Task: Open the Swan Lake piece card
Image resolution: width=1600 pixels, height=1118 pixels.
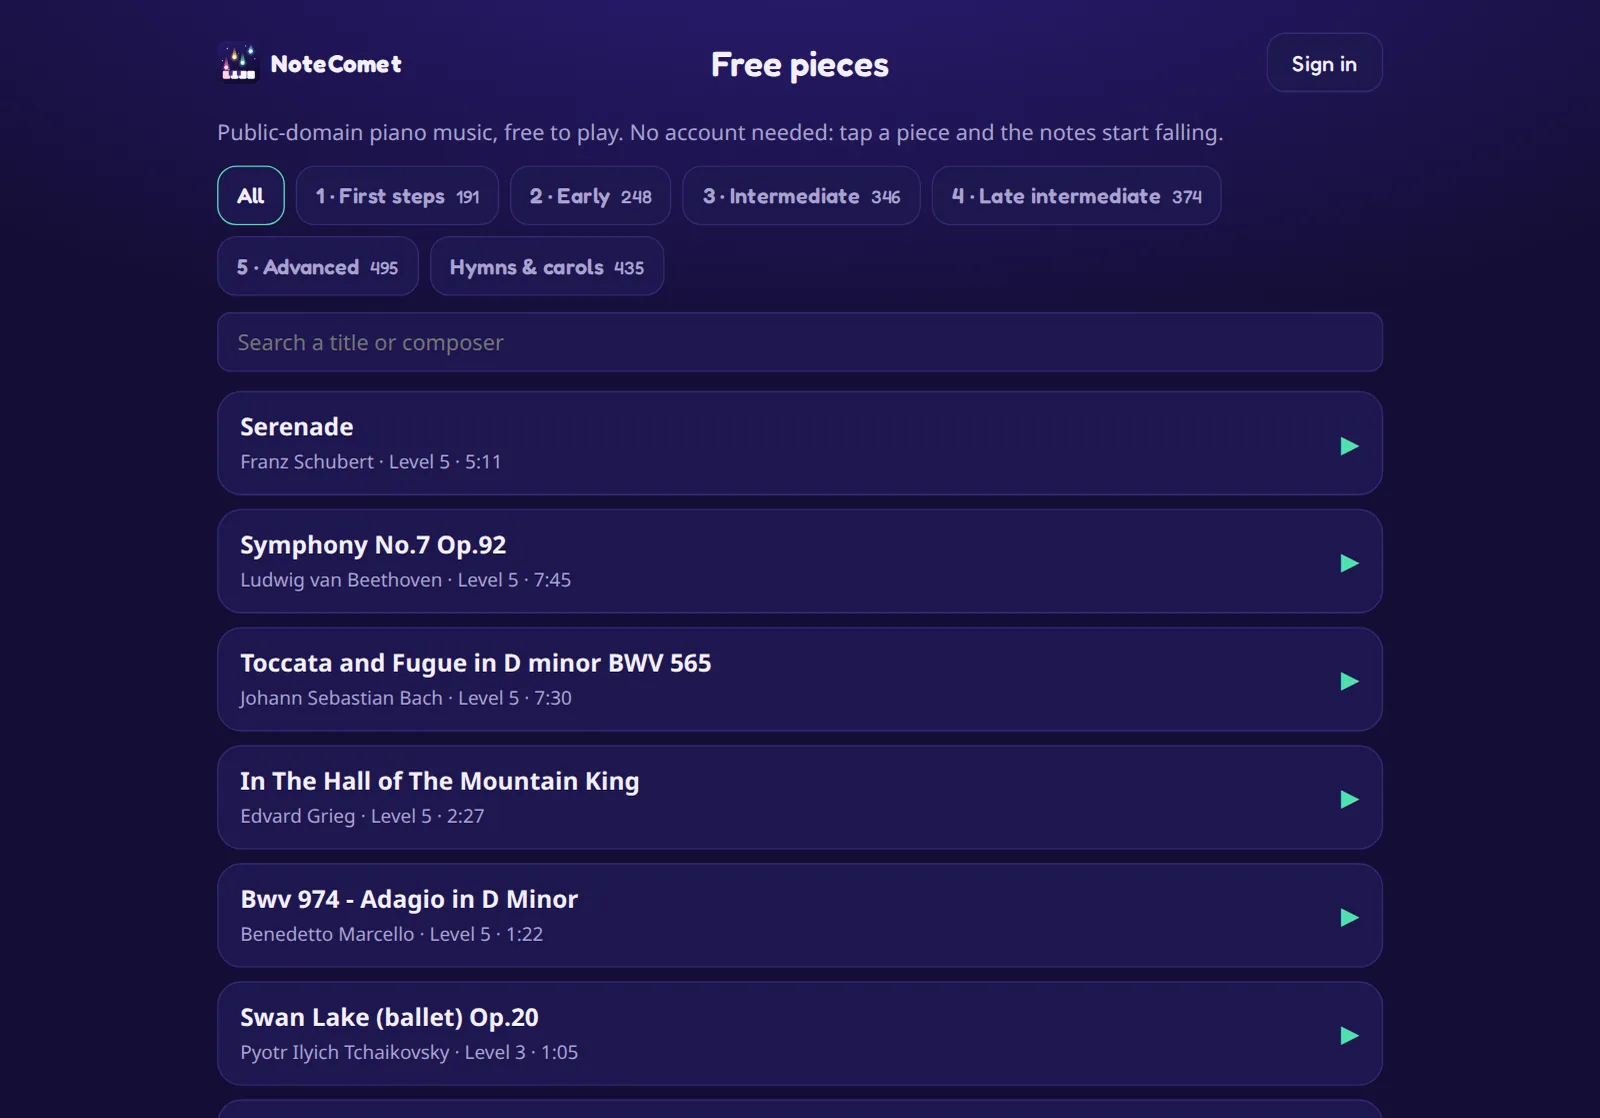Action: click(x=800, y=1034)
